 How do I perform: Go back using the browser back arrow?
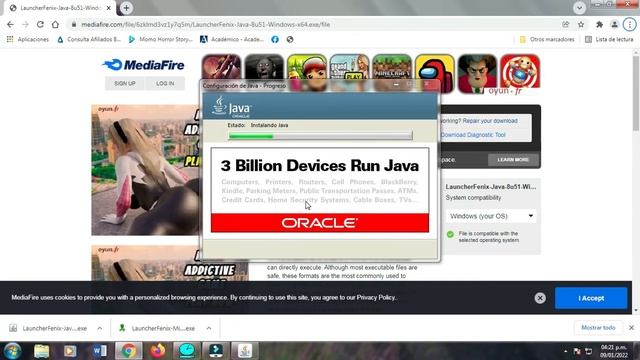tap(10, 24)
